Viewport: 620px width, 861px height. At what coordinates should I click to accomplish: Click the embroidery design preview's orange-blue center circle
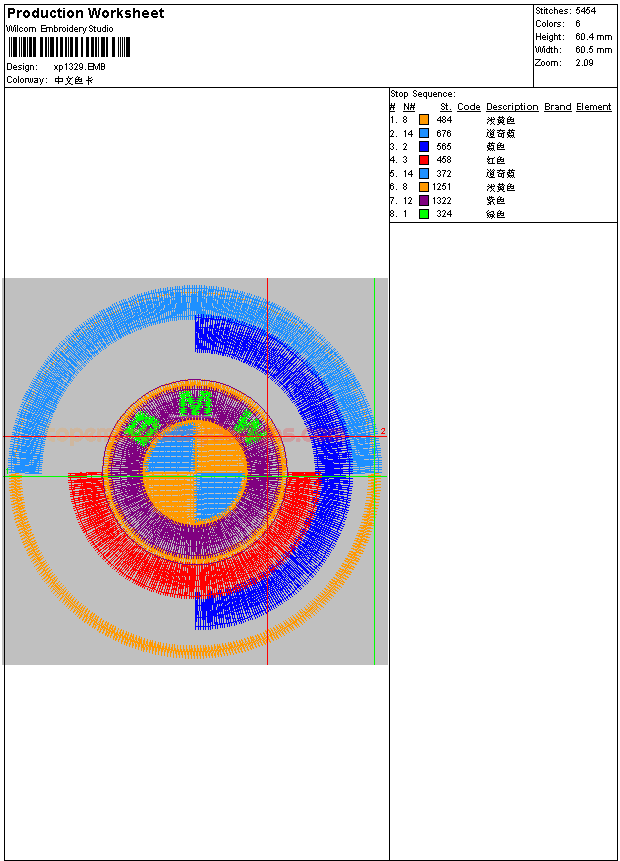click(195, 472)
